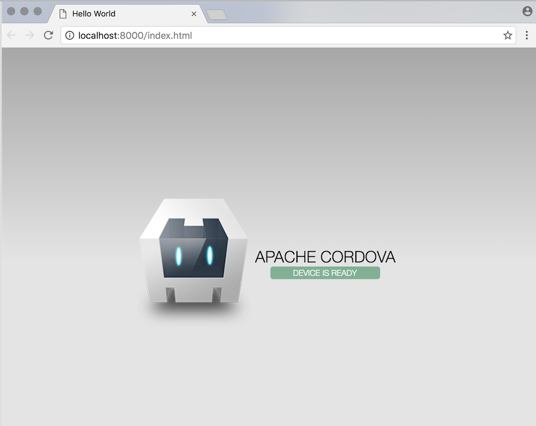This screenshot has height=426, width=536.
Task: Open Chrome three-dot menu
Action: 526,35
